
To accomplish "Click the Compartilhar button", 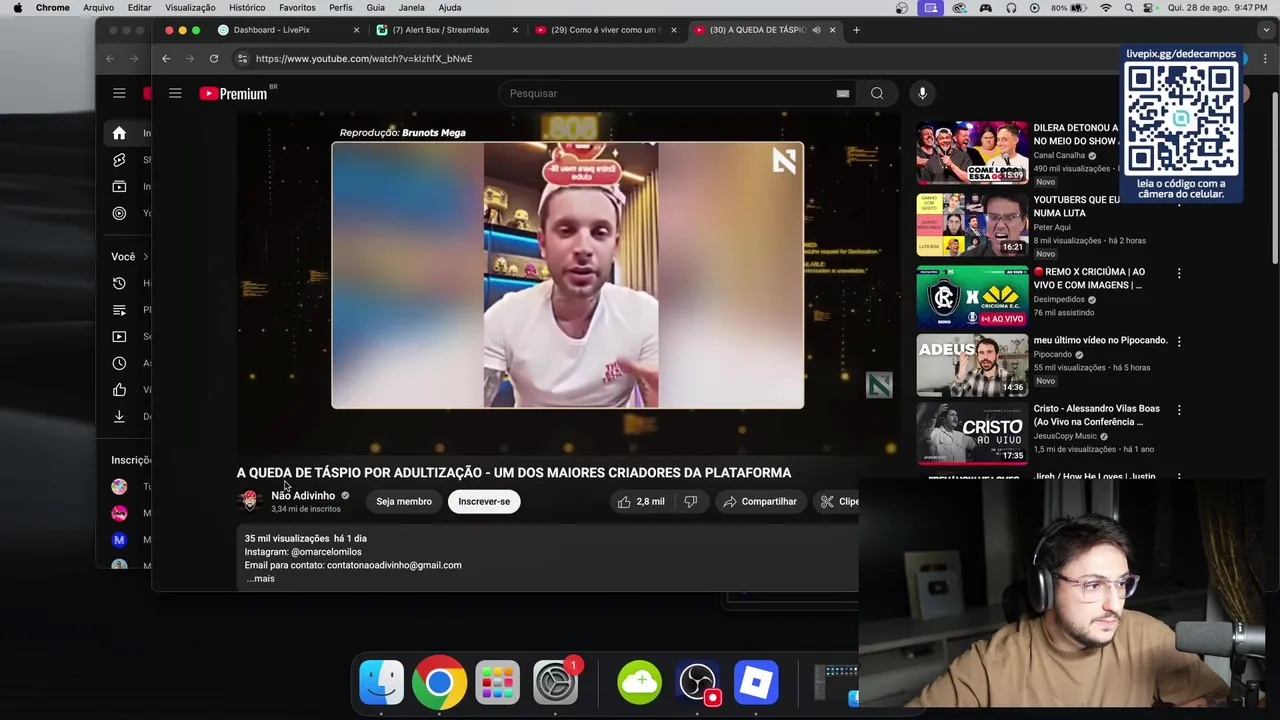I will tap(760, 501).
